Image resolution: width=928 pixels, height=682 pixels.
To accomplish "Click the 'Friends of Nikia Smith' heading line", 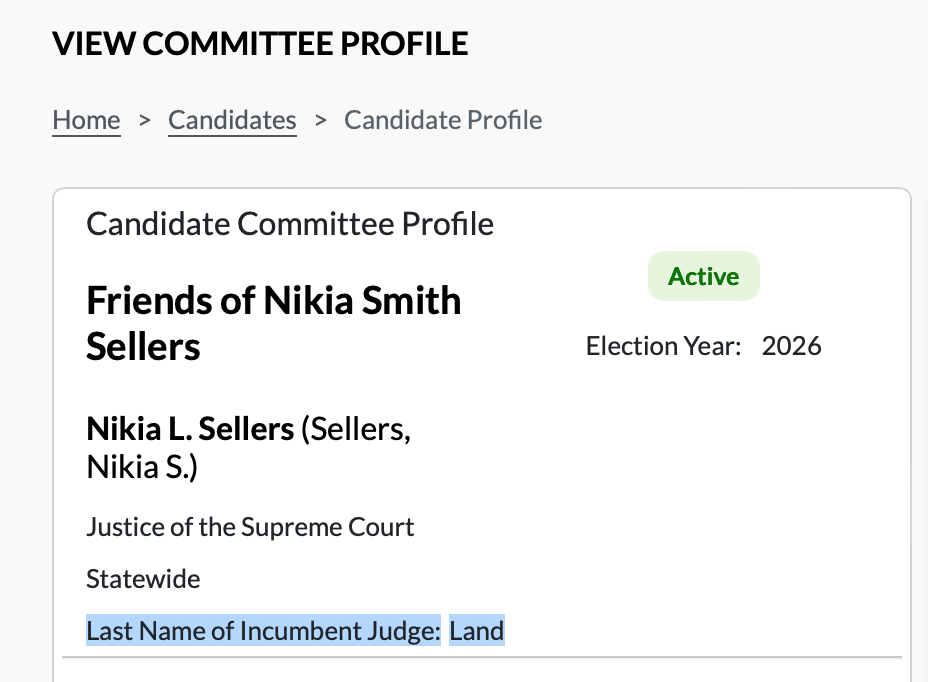I will coord(274,300).
